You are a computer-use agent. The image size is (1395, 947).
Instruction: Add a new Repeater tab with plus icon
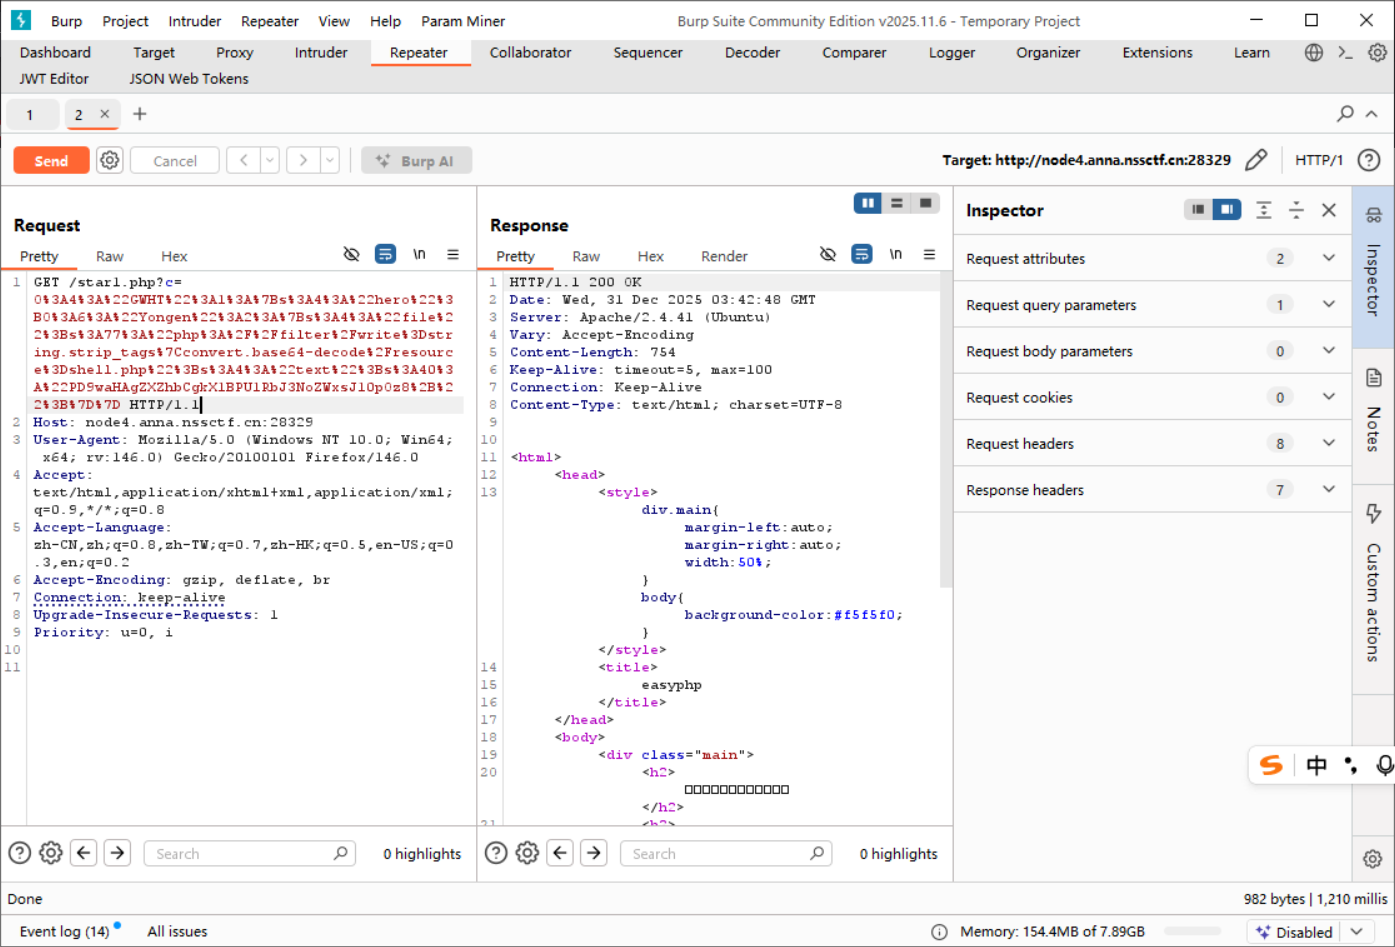[x=140, y=114]
